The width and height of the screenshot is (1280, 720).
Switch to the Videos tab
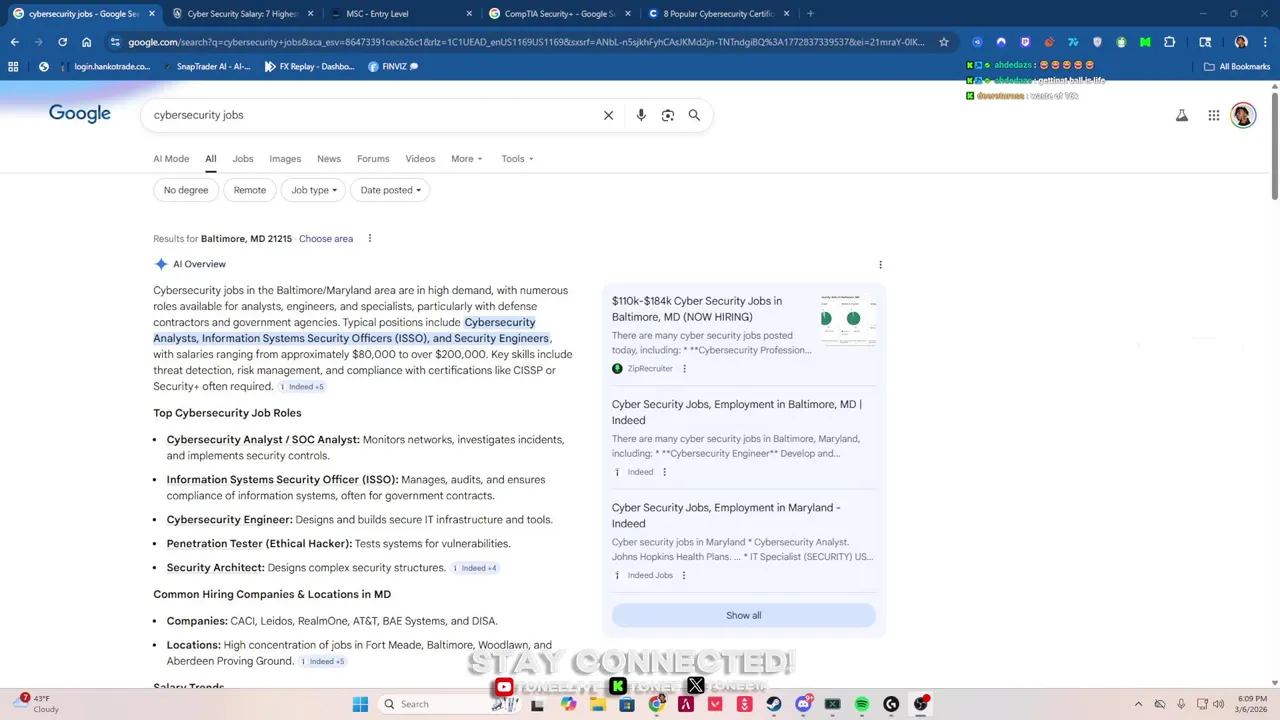click(x=420, y=159)
